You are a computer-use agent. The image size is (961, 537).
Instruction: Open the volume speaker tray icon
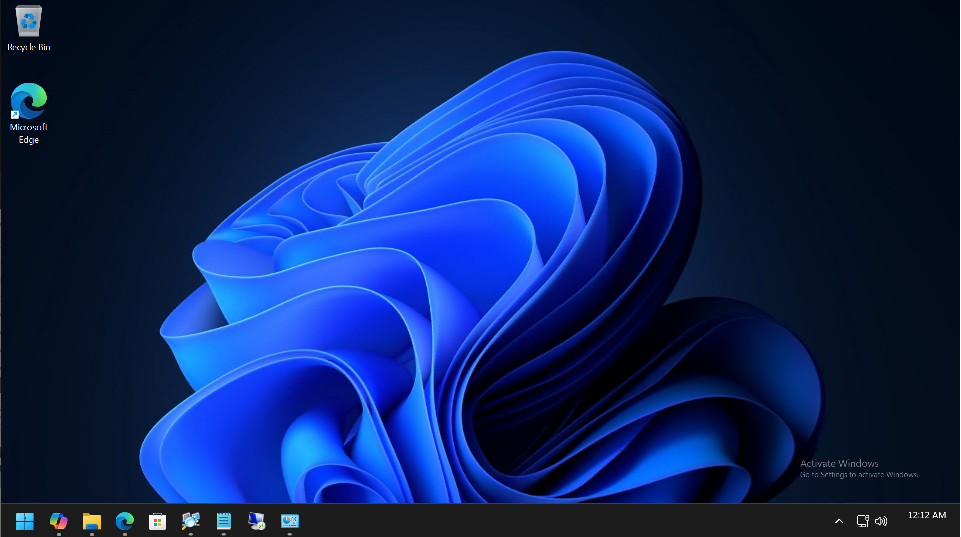click(x=881, y=521)
